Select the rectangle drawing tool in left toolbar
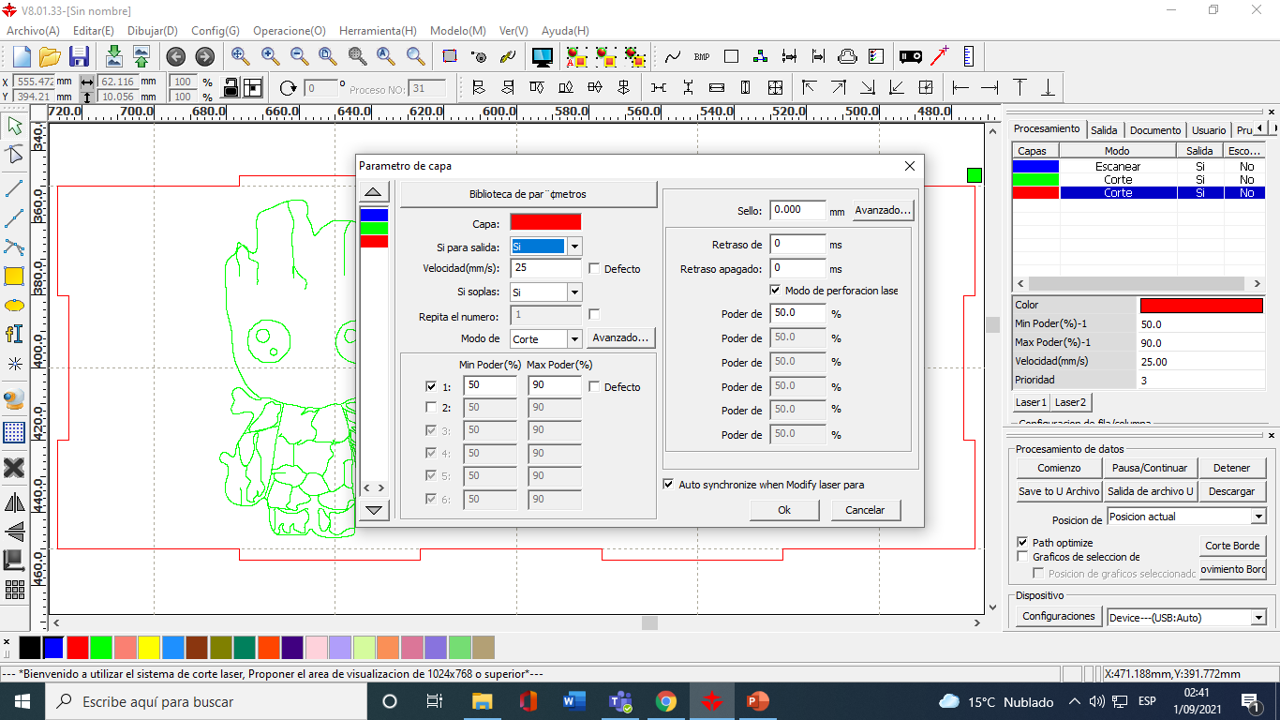1280x720 pixels. (x=14, y=276)
